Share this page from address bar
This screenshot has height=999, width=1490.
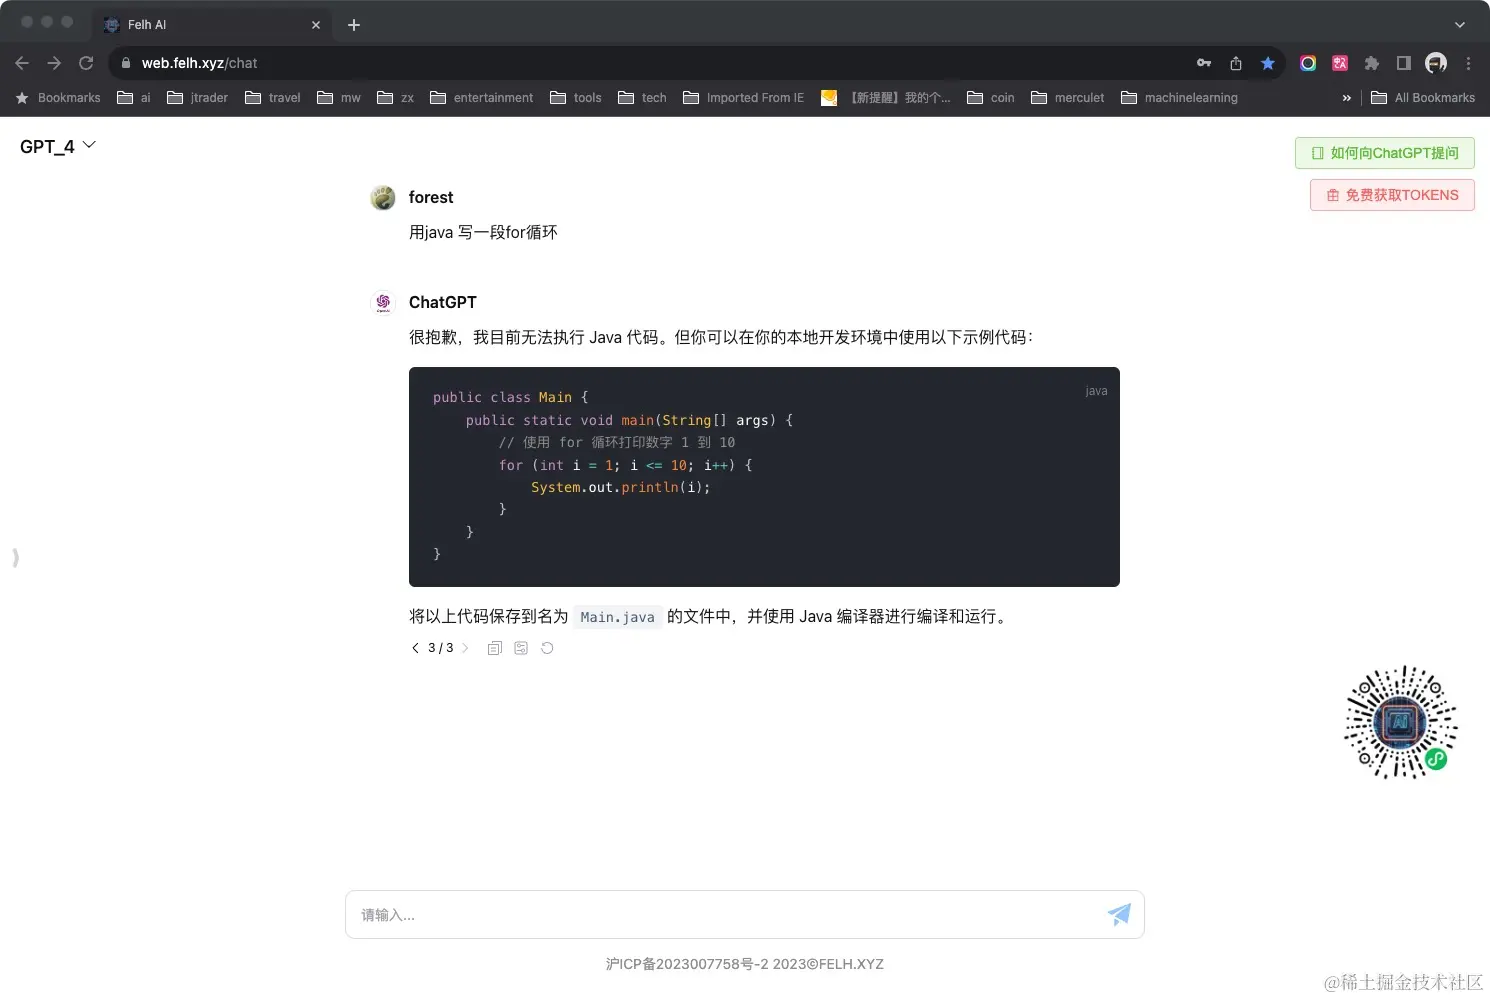(1236, 63)
